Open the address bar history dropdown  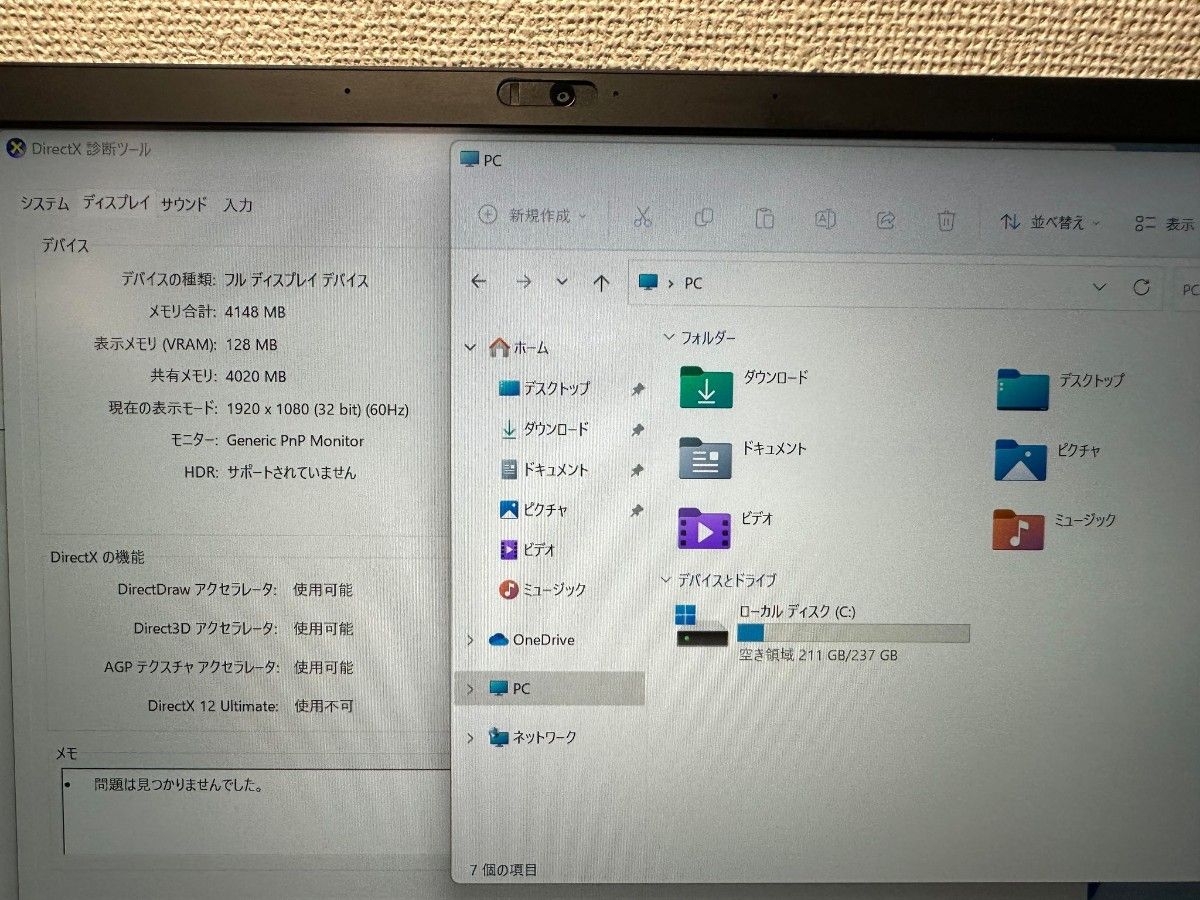pos(1099,287)
